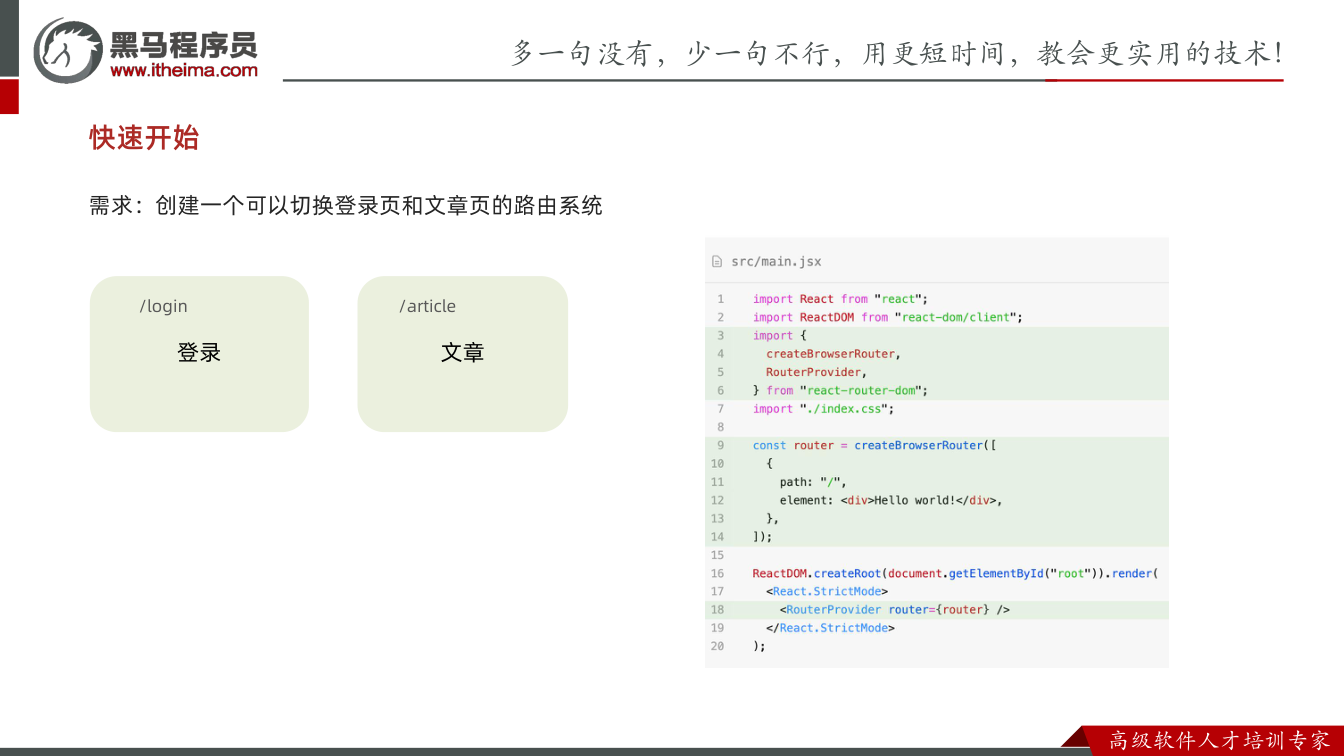Click the 快速开始 heading
The height and width of the screenshot is (756, 1344).
[x=144, y=138]
